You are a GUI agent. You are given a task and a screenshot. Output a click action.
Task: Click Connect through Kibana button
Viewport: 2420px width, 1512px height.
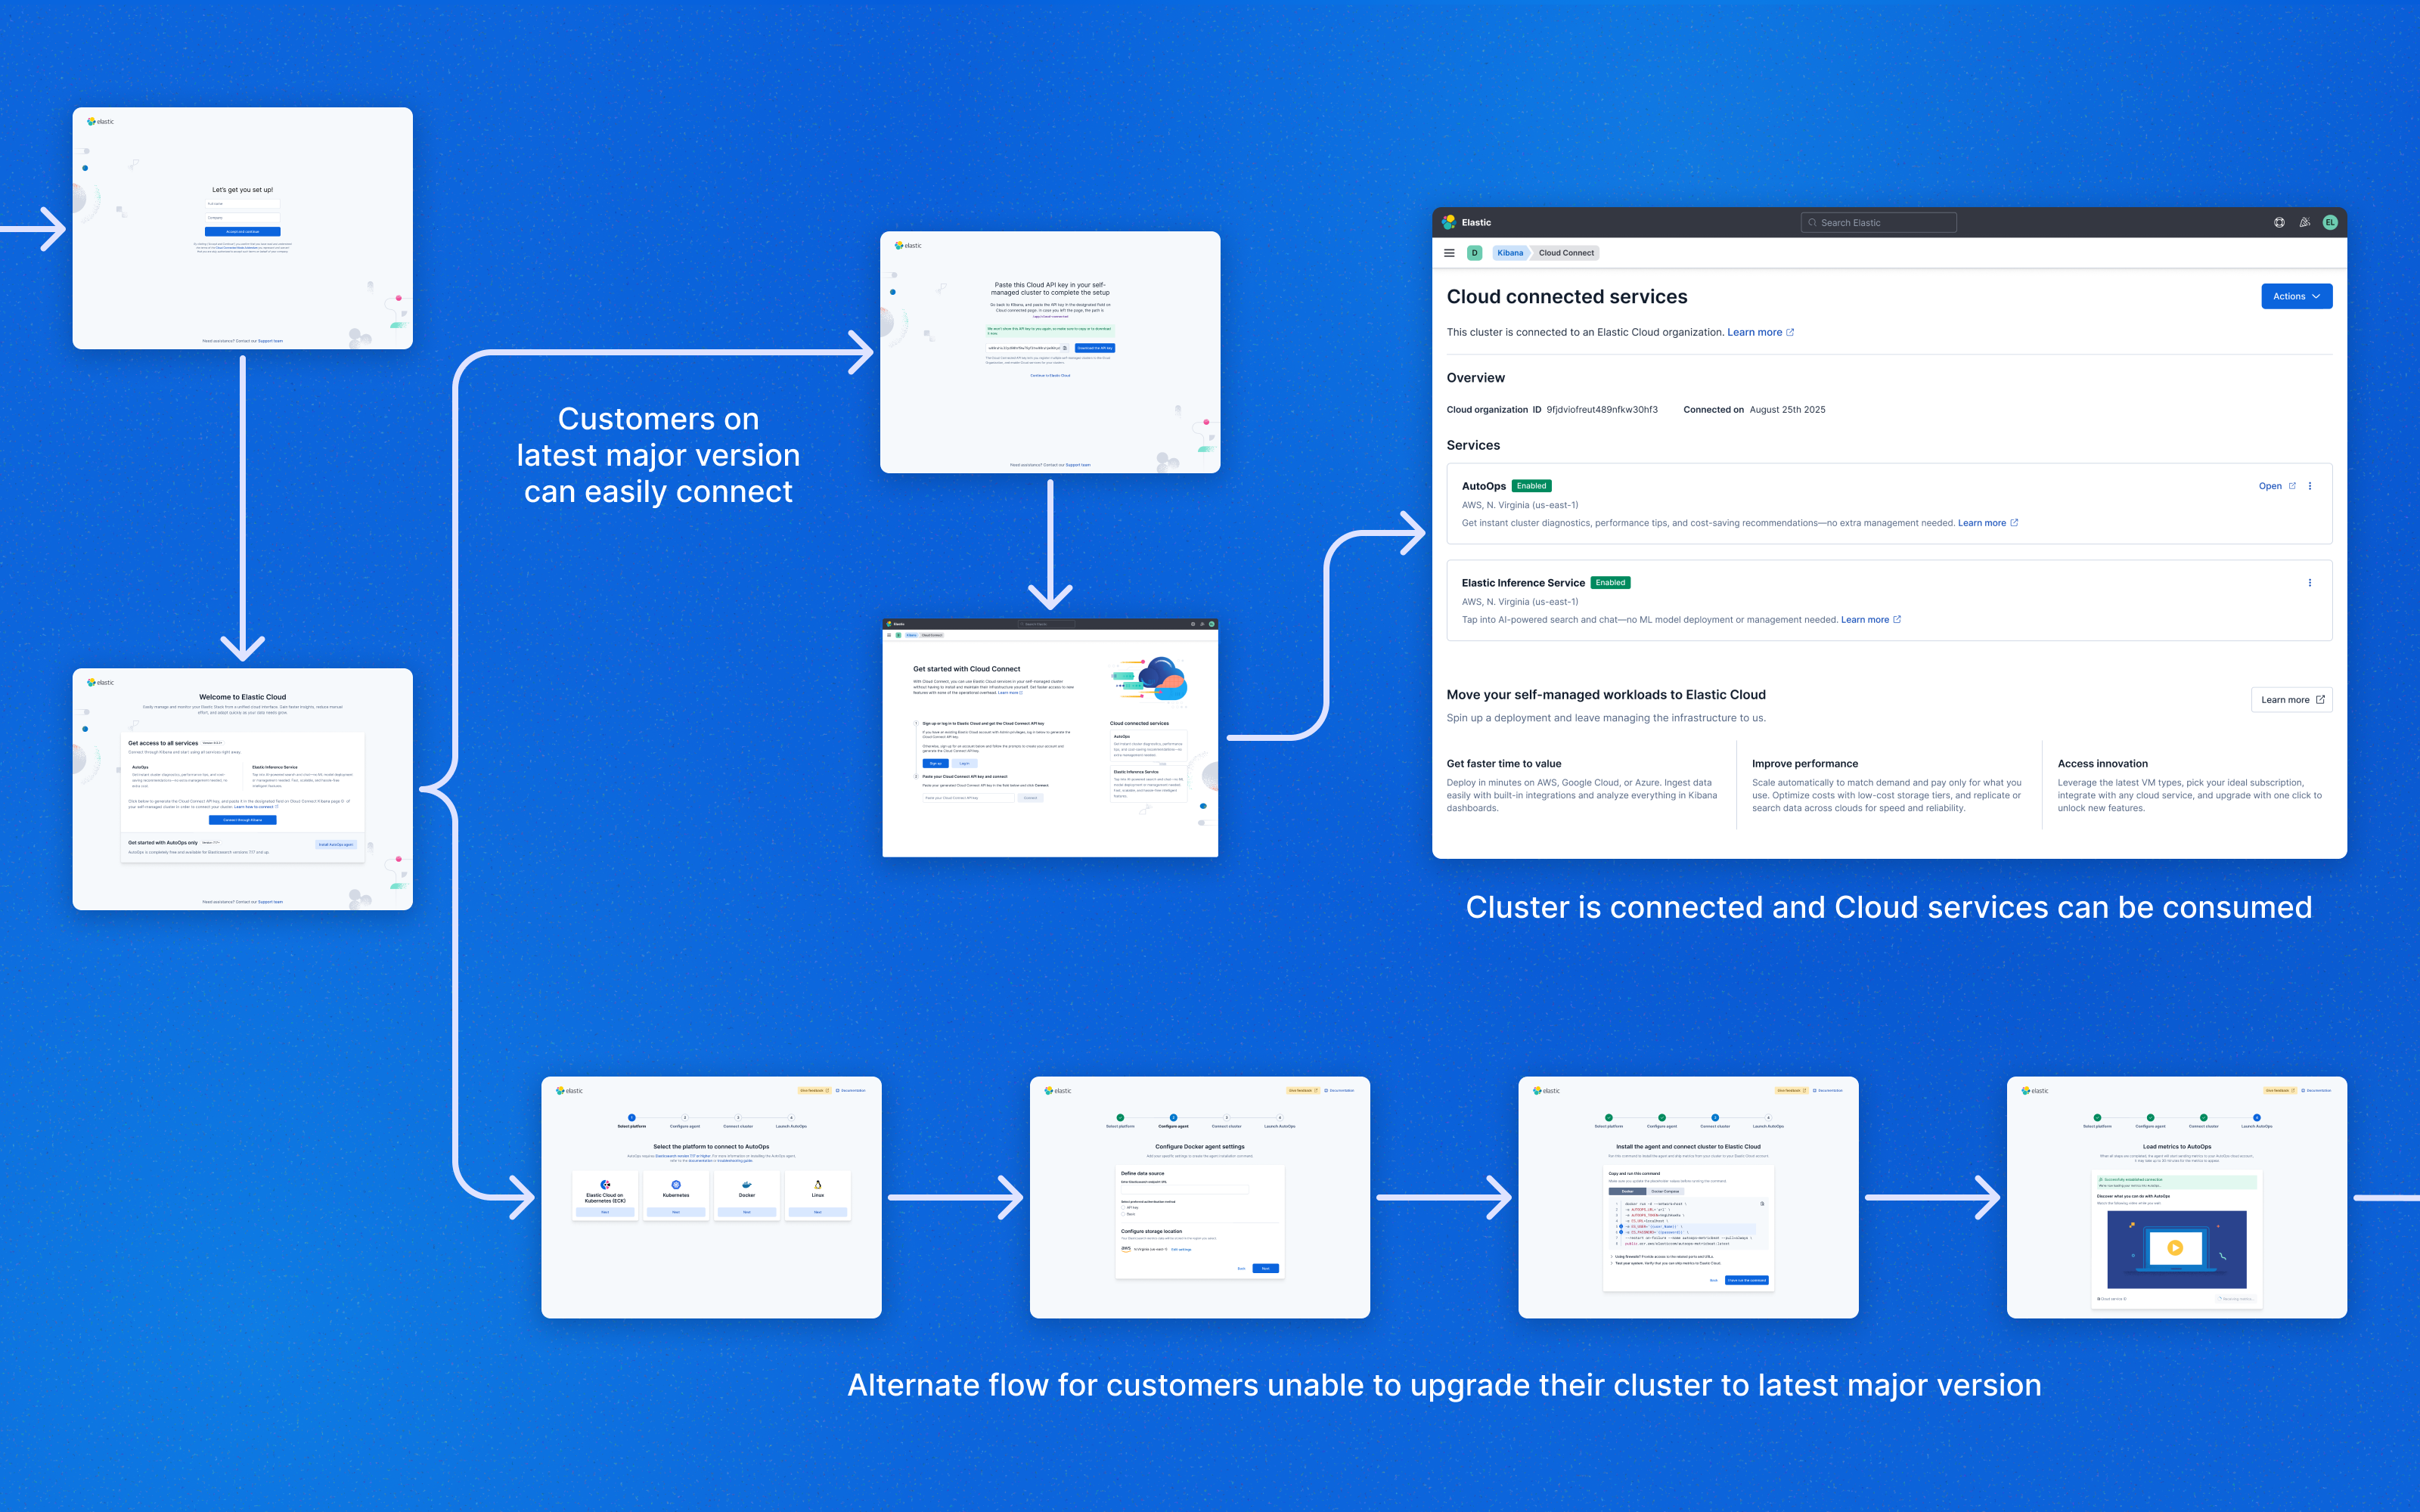click(243, 820)
